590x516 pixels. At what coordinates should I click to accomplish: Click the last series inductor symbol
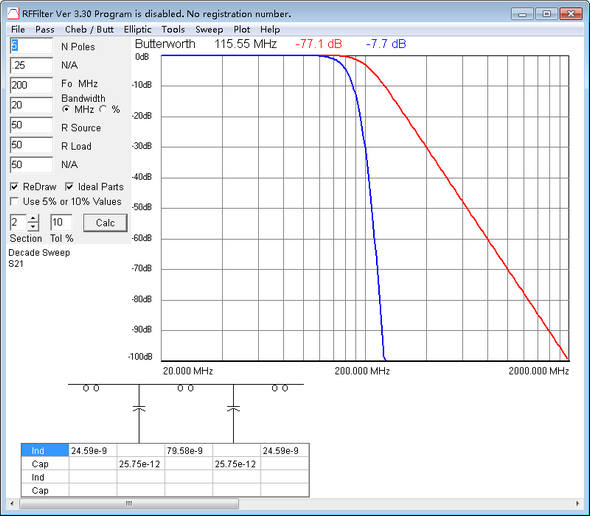coord(280,388)
